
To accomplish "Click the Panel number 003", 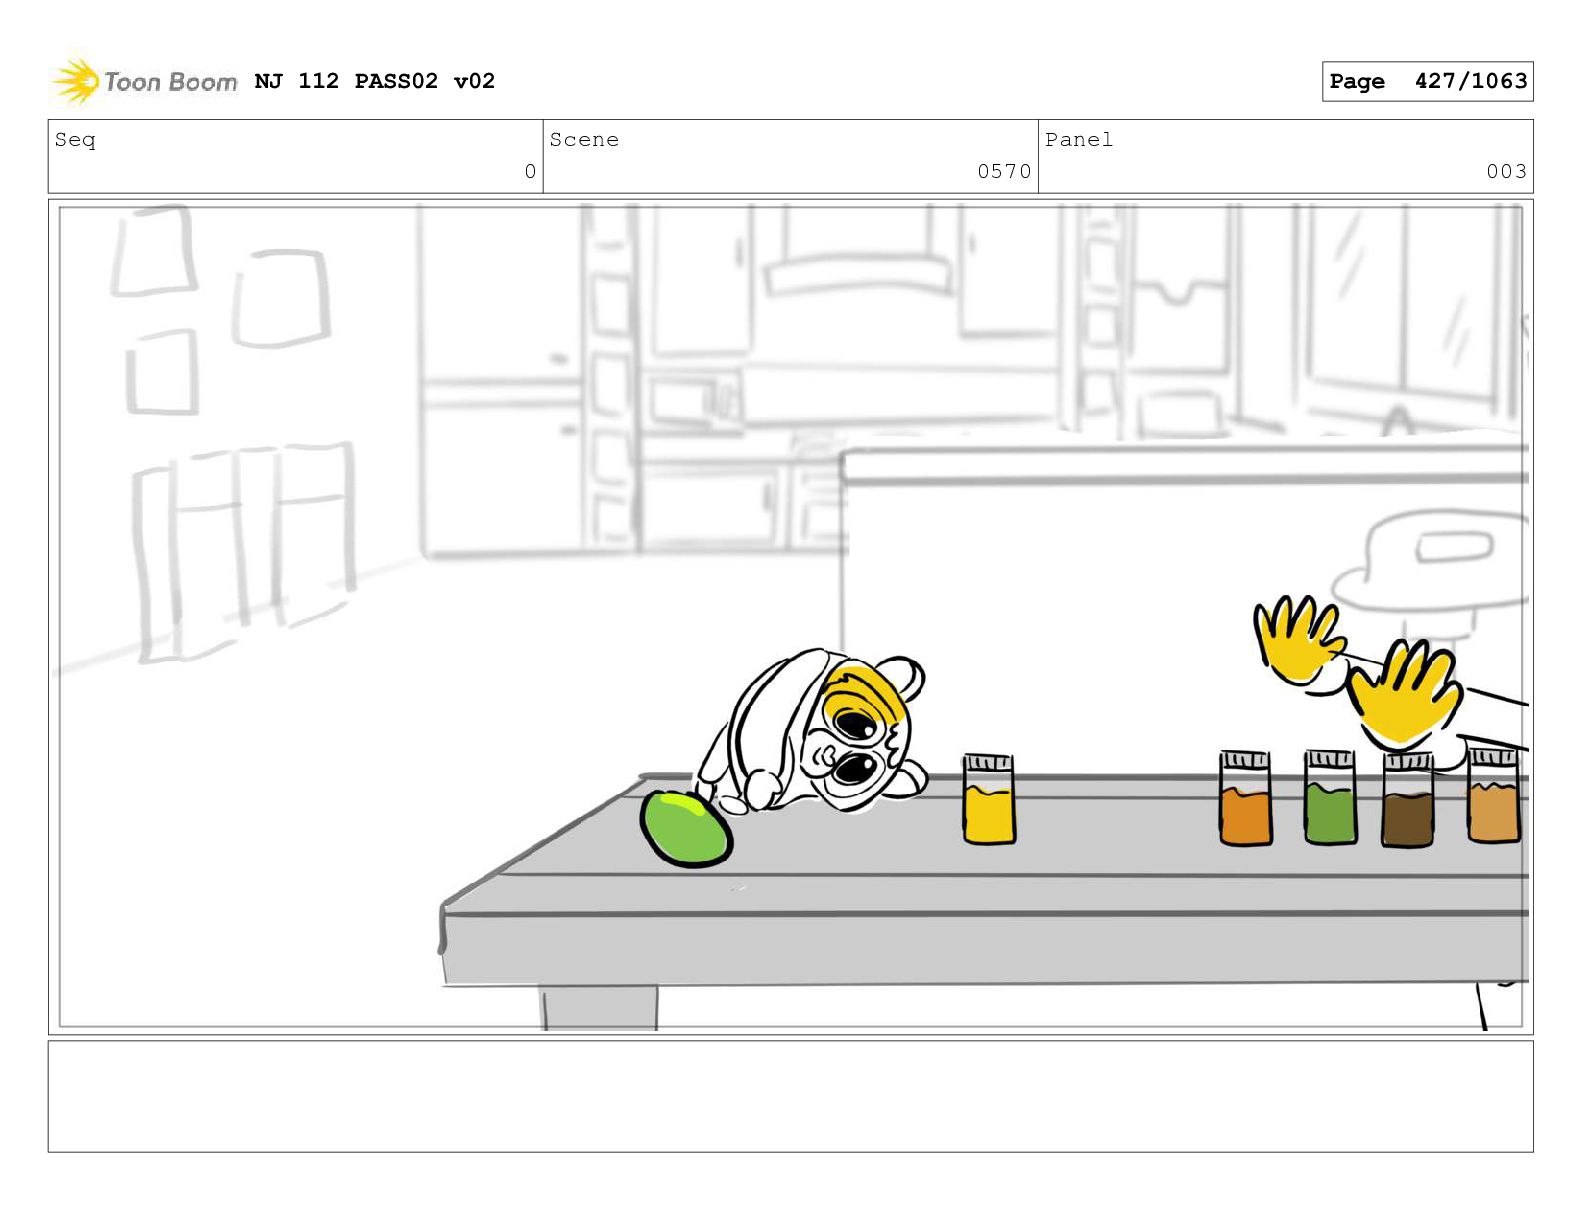I will [1506, 171].
